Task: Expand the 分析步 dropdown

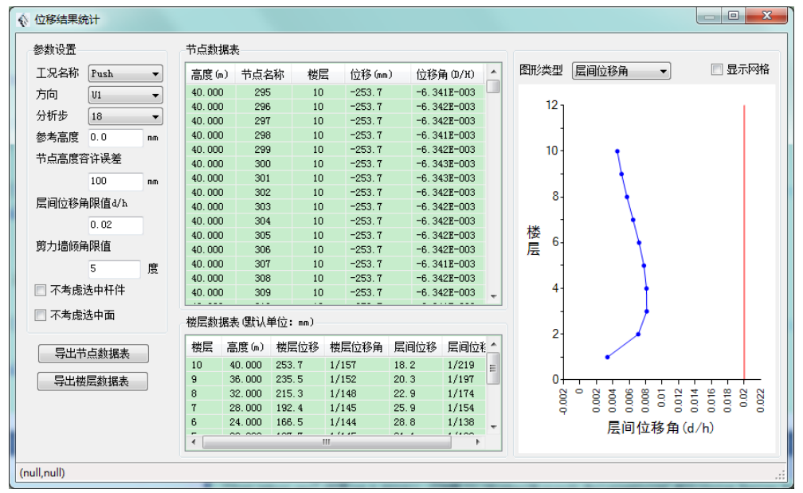Action: [x=125, y=117]
